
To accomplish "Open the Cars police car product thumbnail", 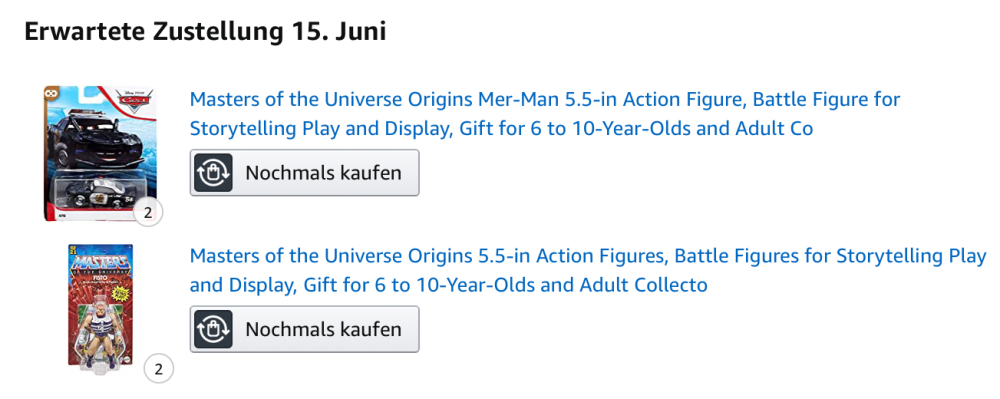I will 99,154.
